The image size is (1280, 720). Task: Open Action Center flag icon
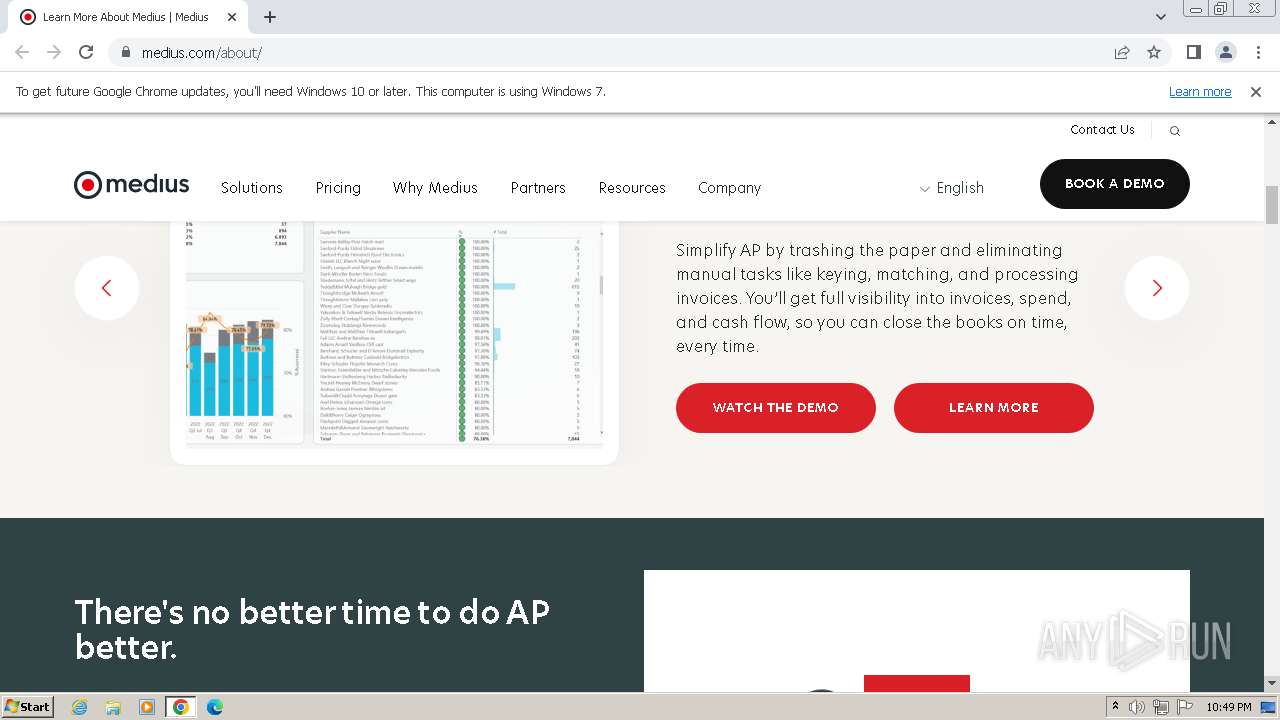1185,707
